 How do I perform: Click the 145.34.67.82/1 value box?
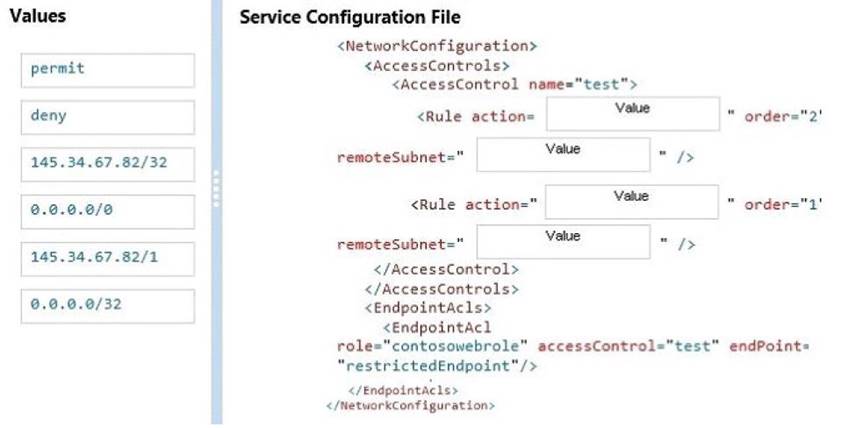coord(107,258)
